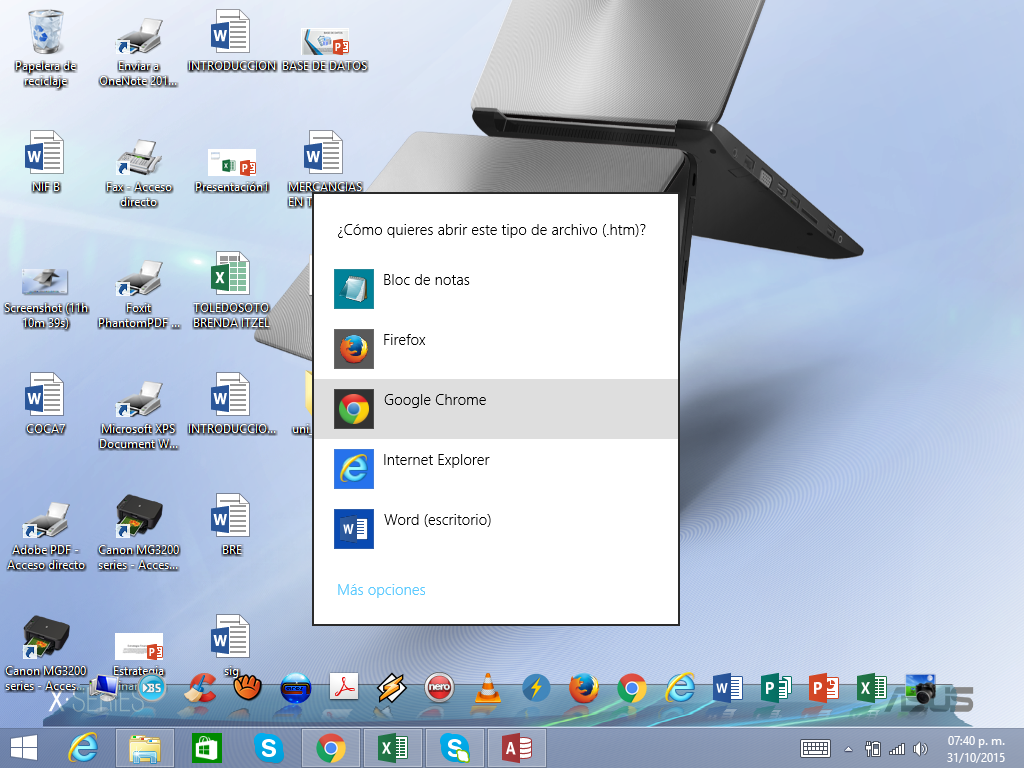Image resolution: width=1024 pixels, height=768 pixels.
Task: Switch to Microsoft Access in the taskbar
Action: pyautogui.click(x=516, y=747)
